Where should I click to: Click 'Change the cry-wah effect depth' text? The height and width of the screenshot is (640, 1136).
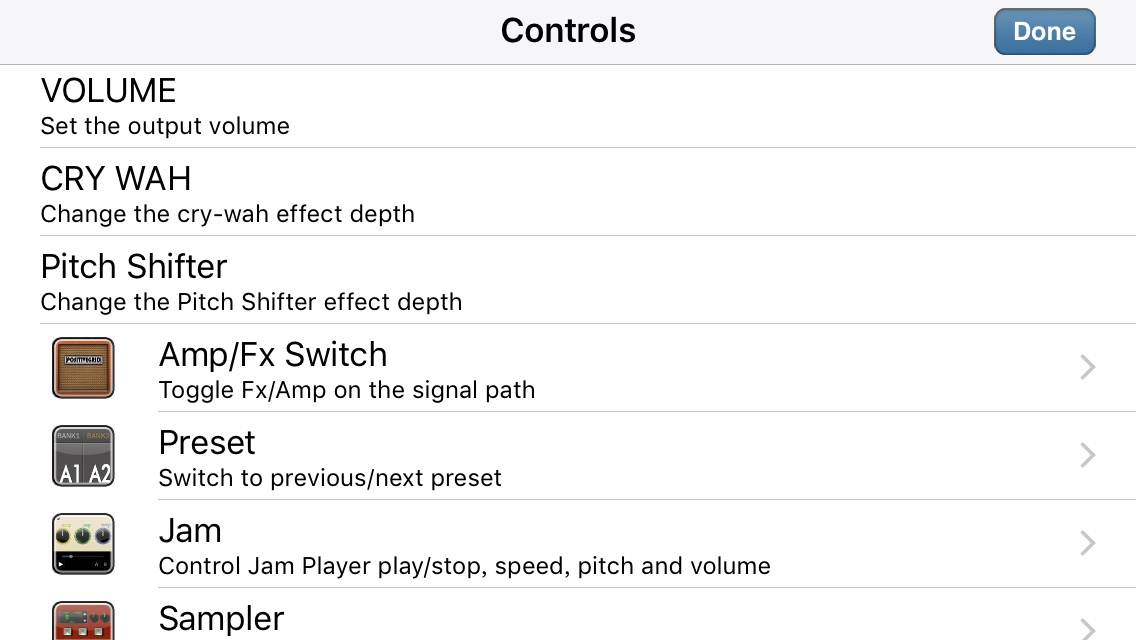coord(227,215)
